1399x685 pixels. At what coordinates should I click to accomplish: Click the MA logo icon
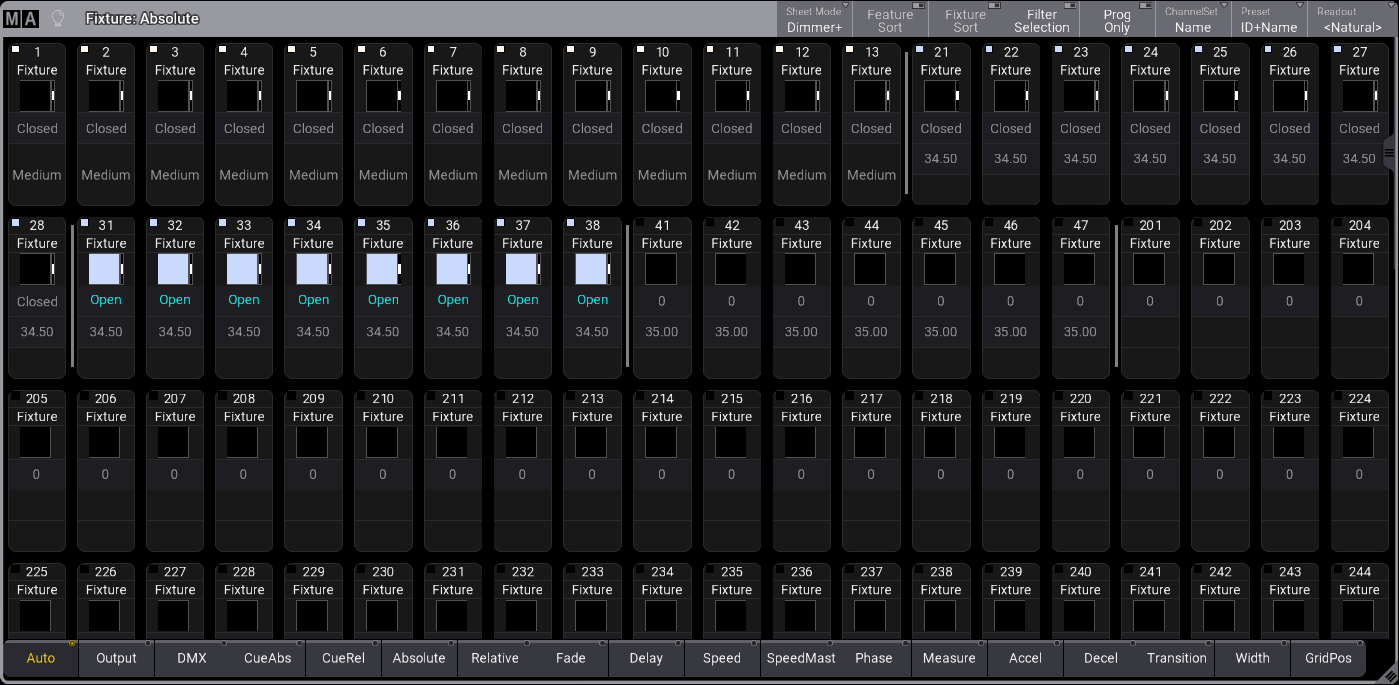[x=21, y=18]
